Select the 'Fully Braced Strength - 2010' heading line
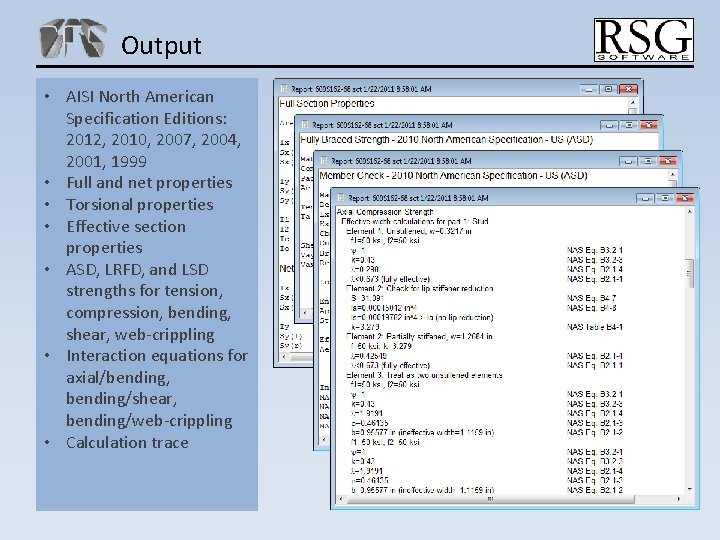 [x=446, y=140]
